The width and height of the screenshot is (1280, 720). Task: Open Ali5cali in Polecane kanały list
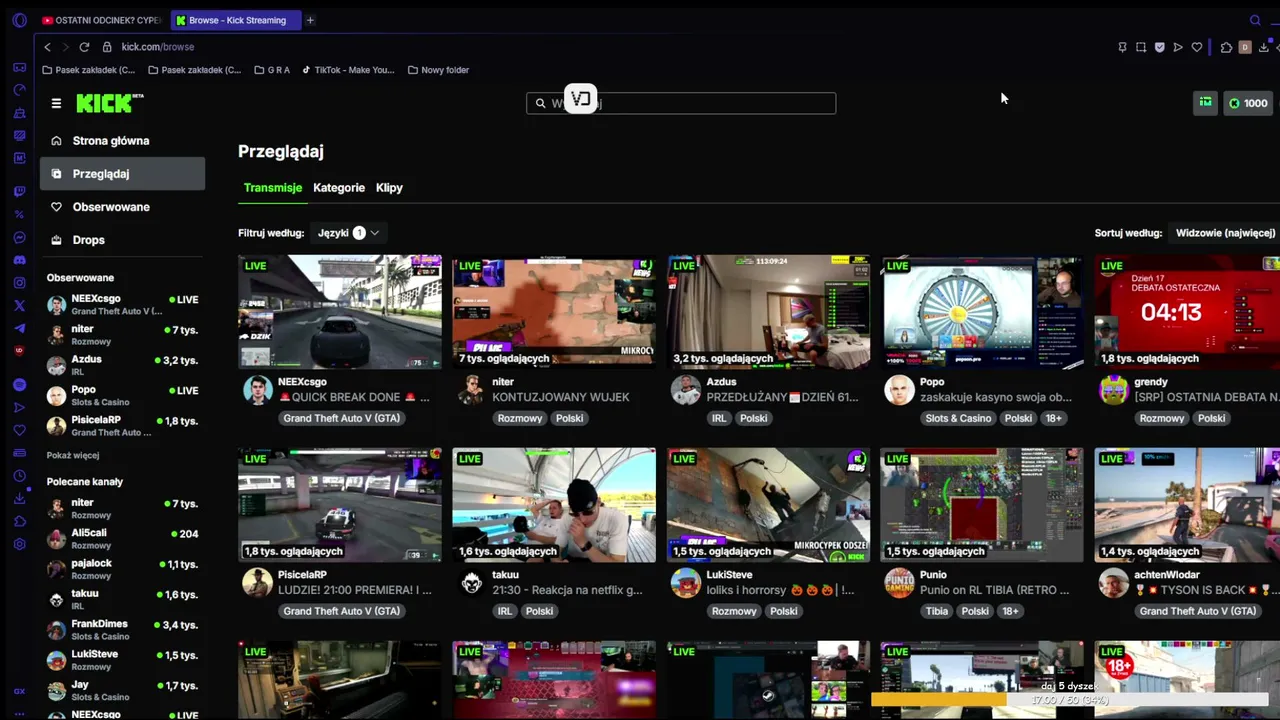point(122,539)
